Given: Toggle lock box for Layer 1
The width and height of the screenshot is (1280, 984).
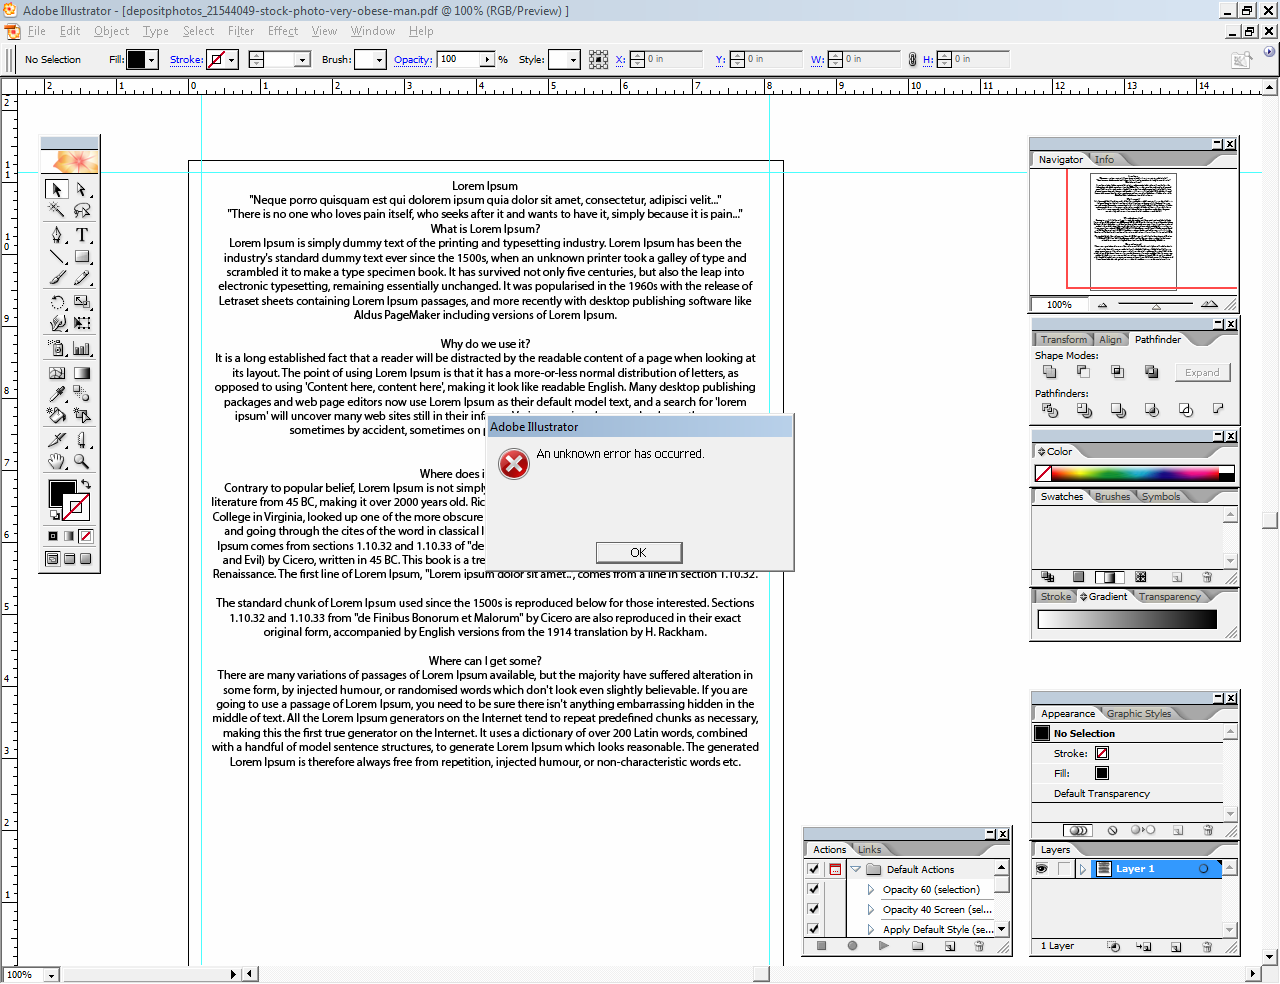Looking at the screenshot, I should click(x=1064, y=869).
